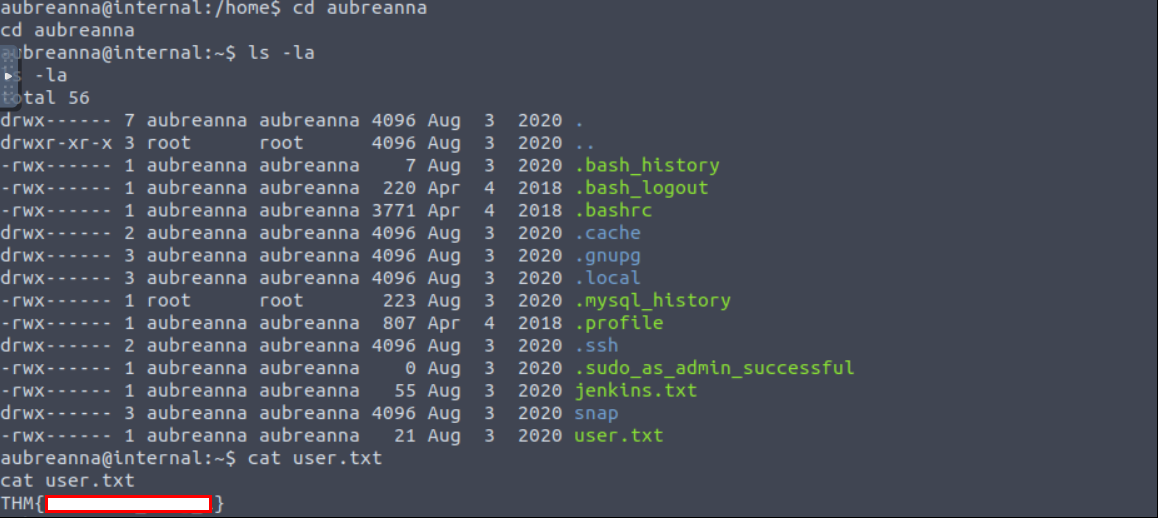Screen dimensions: 1158x518
Task: Click the .bash_history entry
Action: click(646, 165)
